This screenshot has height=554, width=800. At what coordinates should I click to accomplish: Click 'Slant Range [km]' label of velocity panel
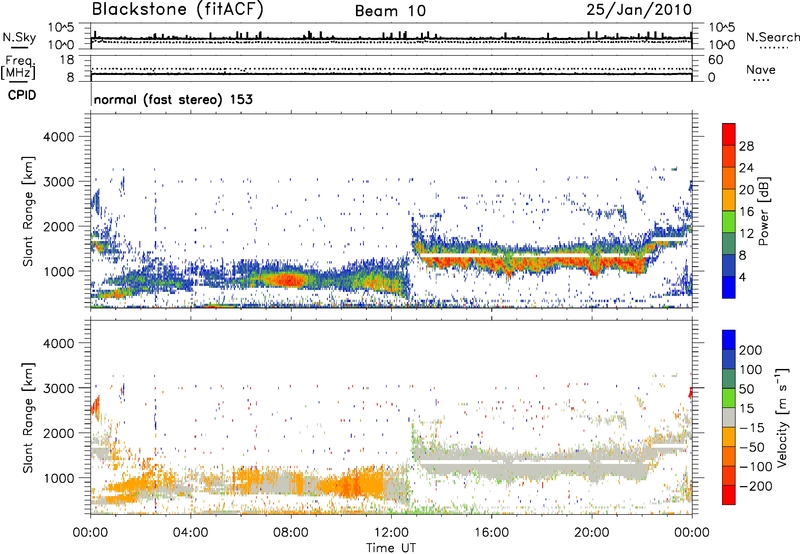pos(28,418)
